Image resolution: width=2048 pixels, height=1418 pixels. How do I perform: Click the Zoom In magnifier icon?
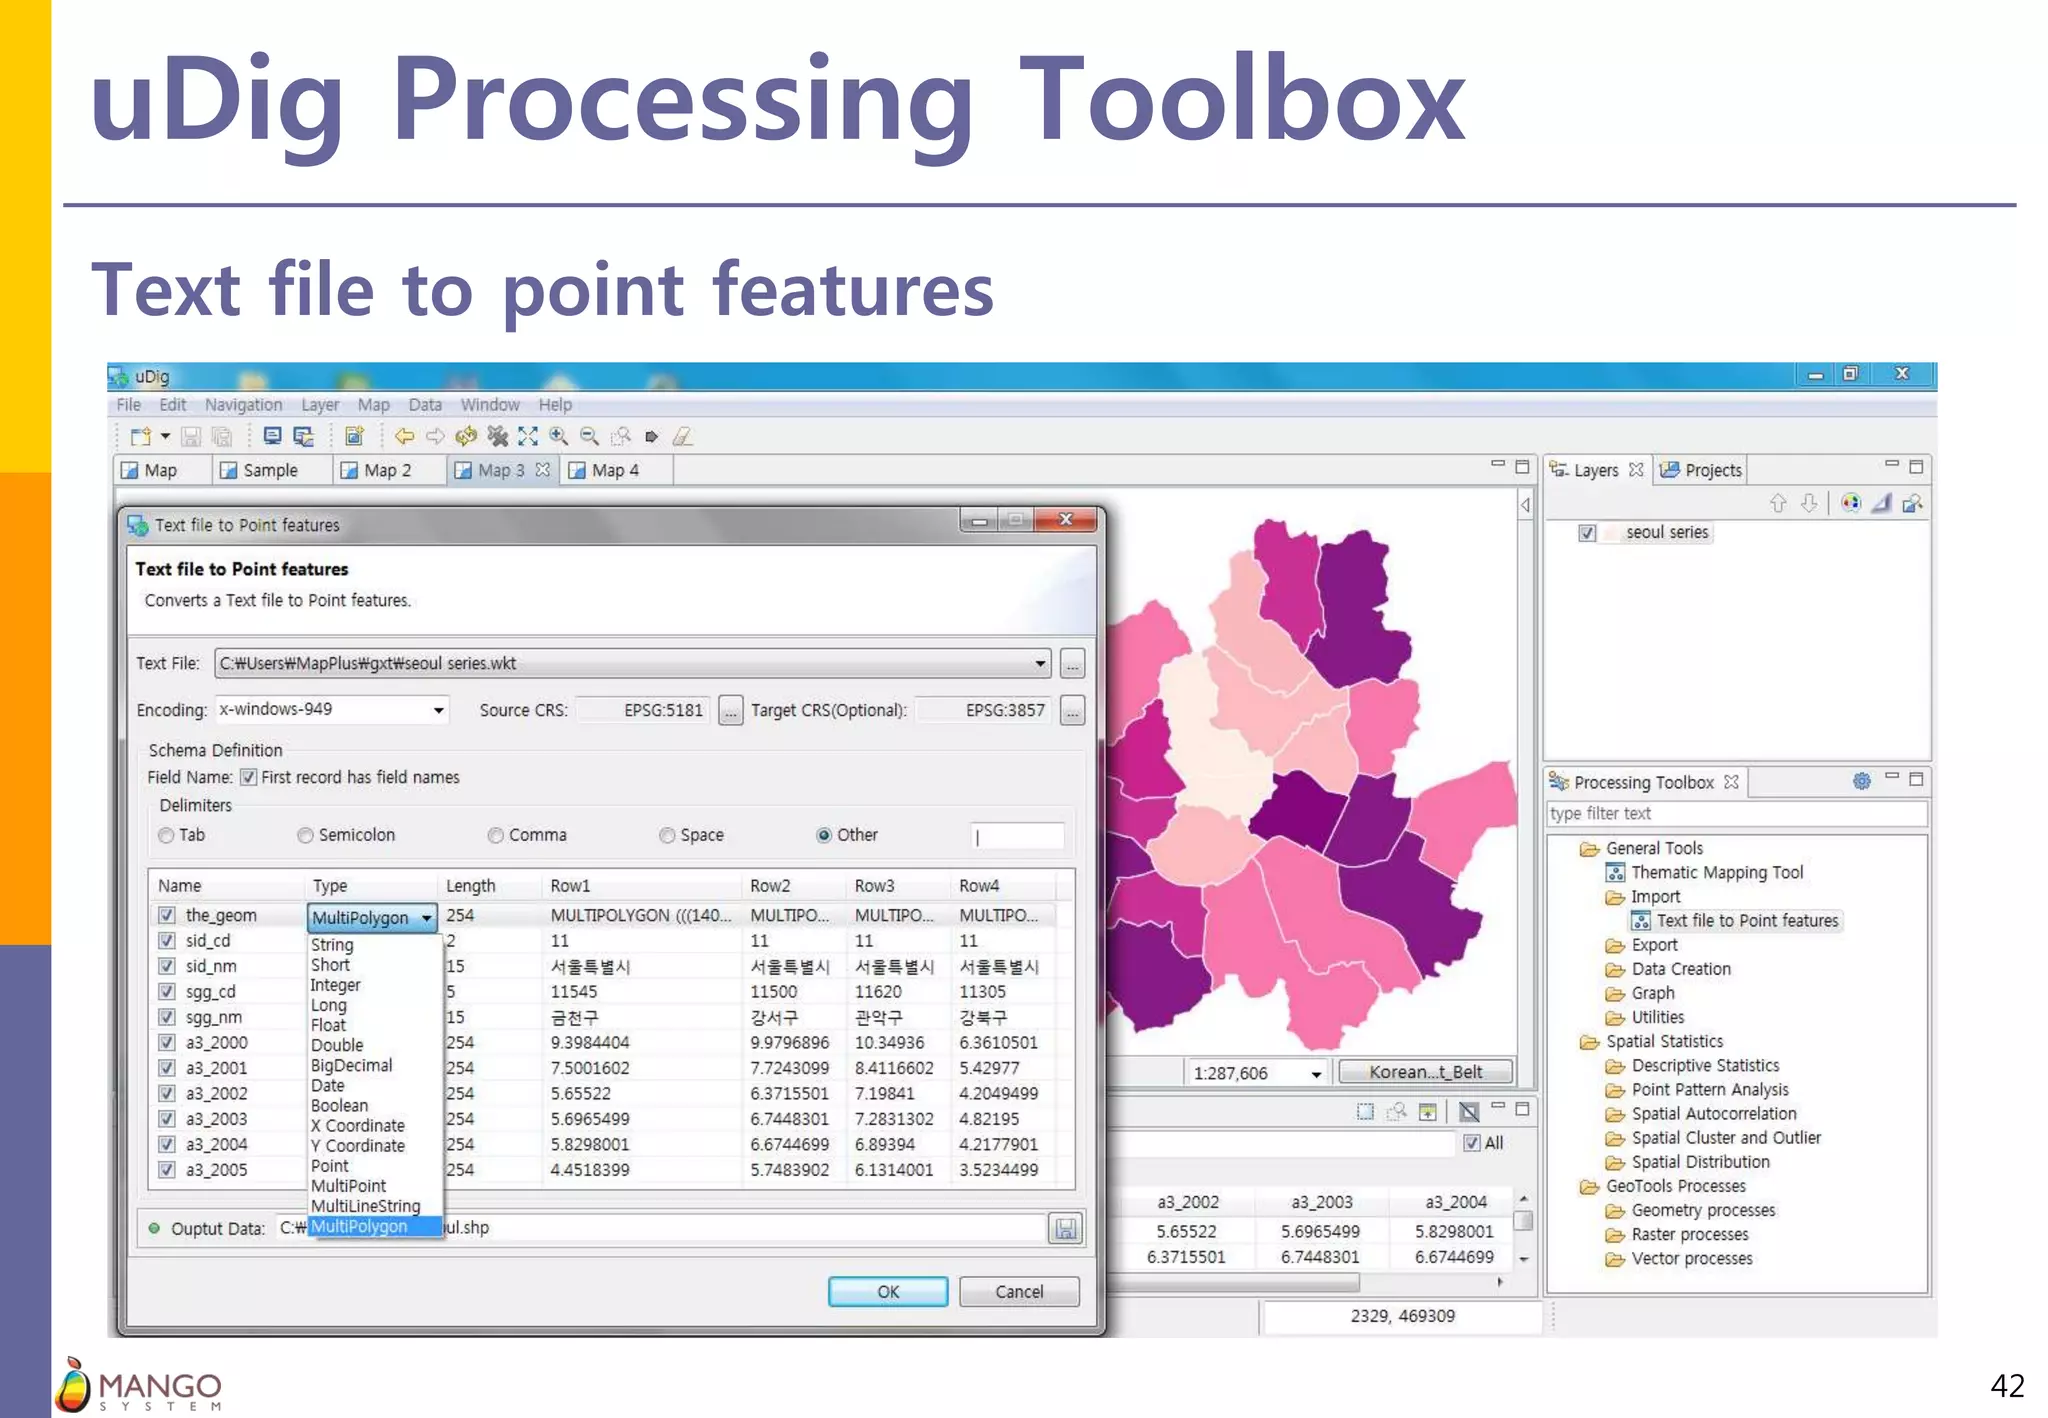559,436
